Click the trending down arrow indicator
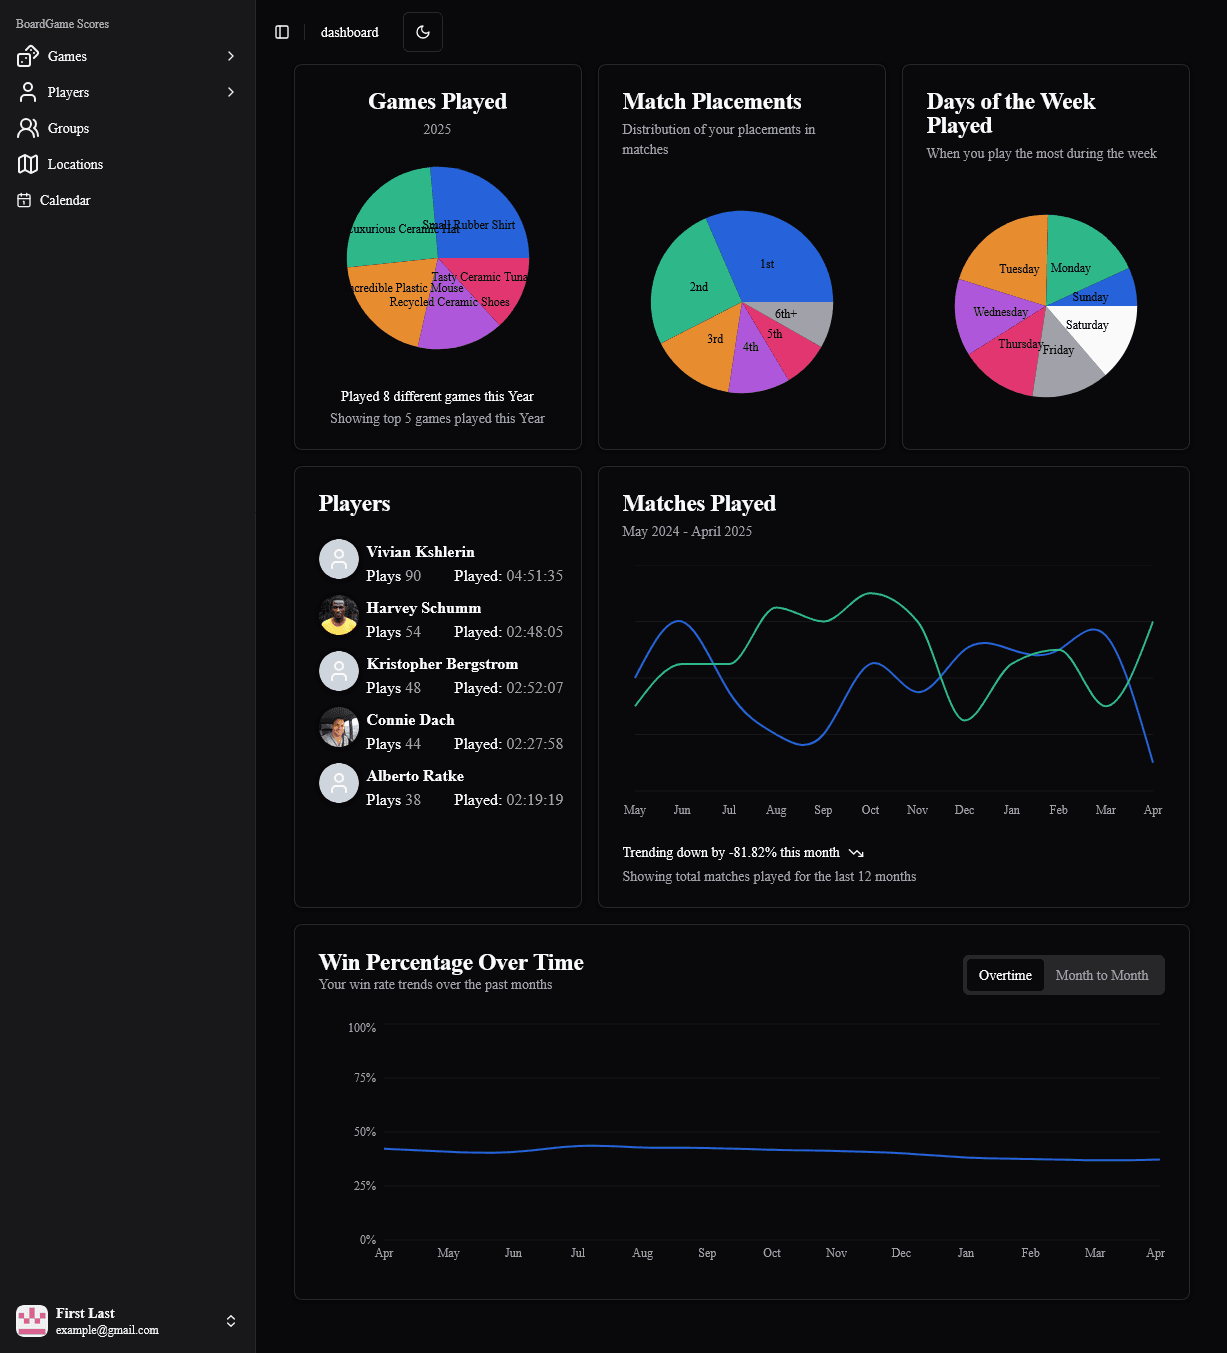Image resolution: width=1227 pixels, height=1353 pixels. tap(856, 852)
